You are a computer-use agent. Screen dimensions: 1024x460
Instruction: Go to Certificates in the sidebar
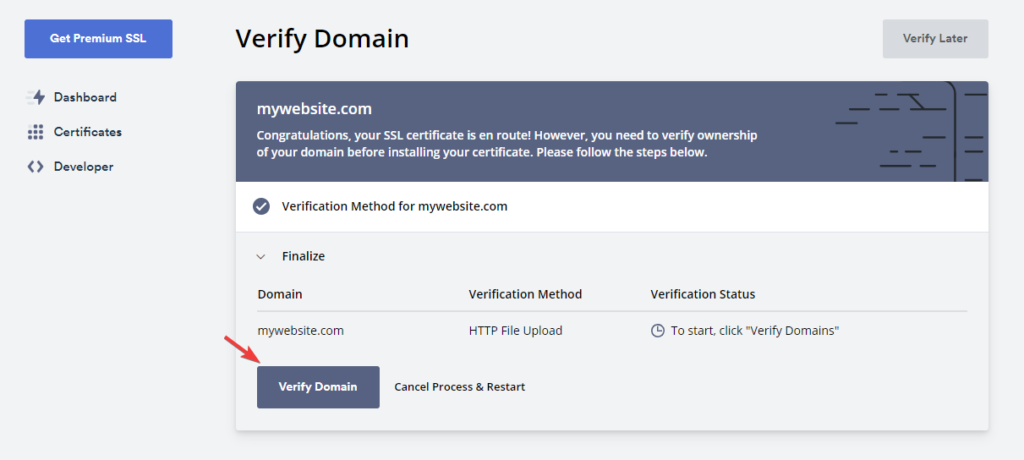pos(88,132)
